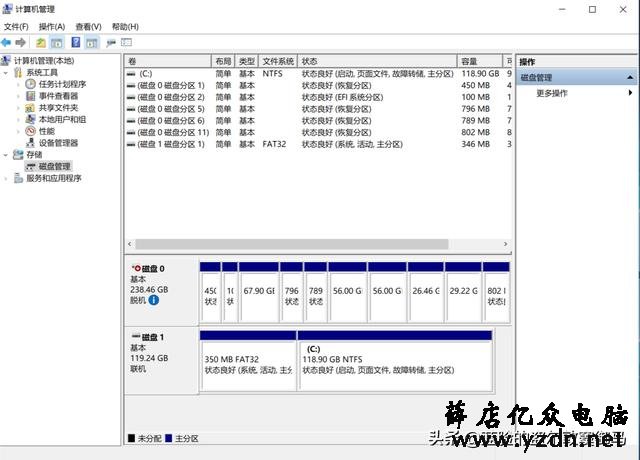Sort by the 布局 column header

click(223, 61)
